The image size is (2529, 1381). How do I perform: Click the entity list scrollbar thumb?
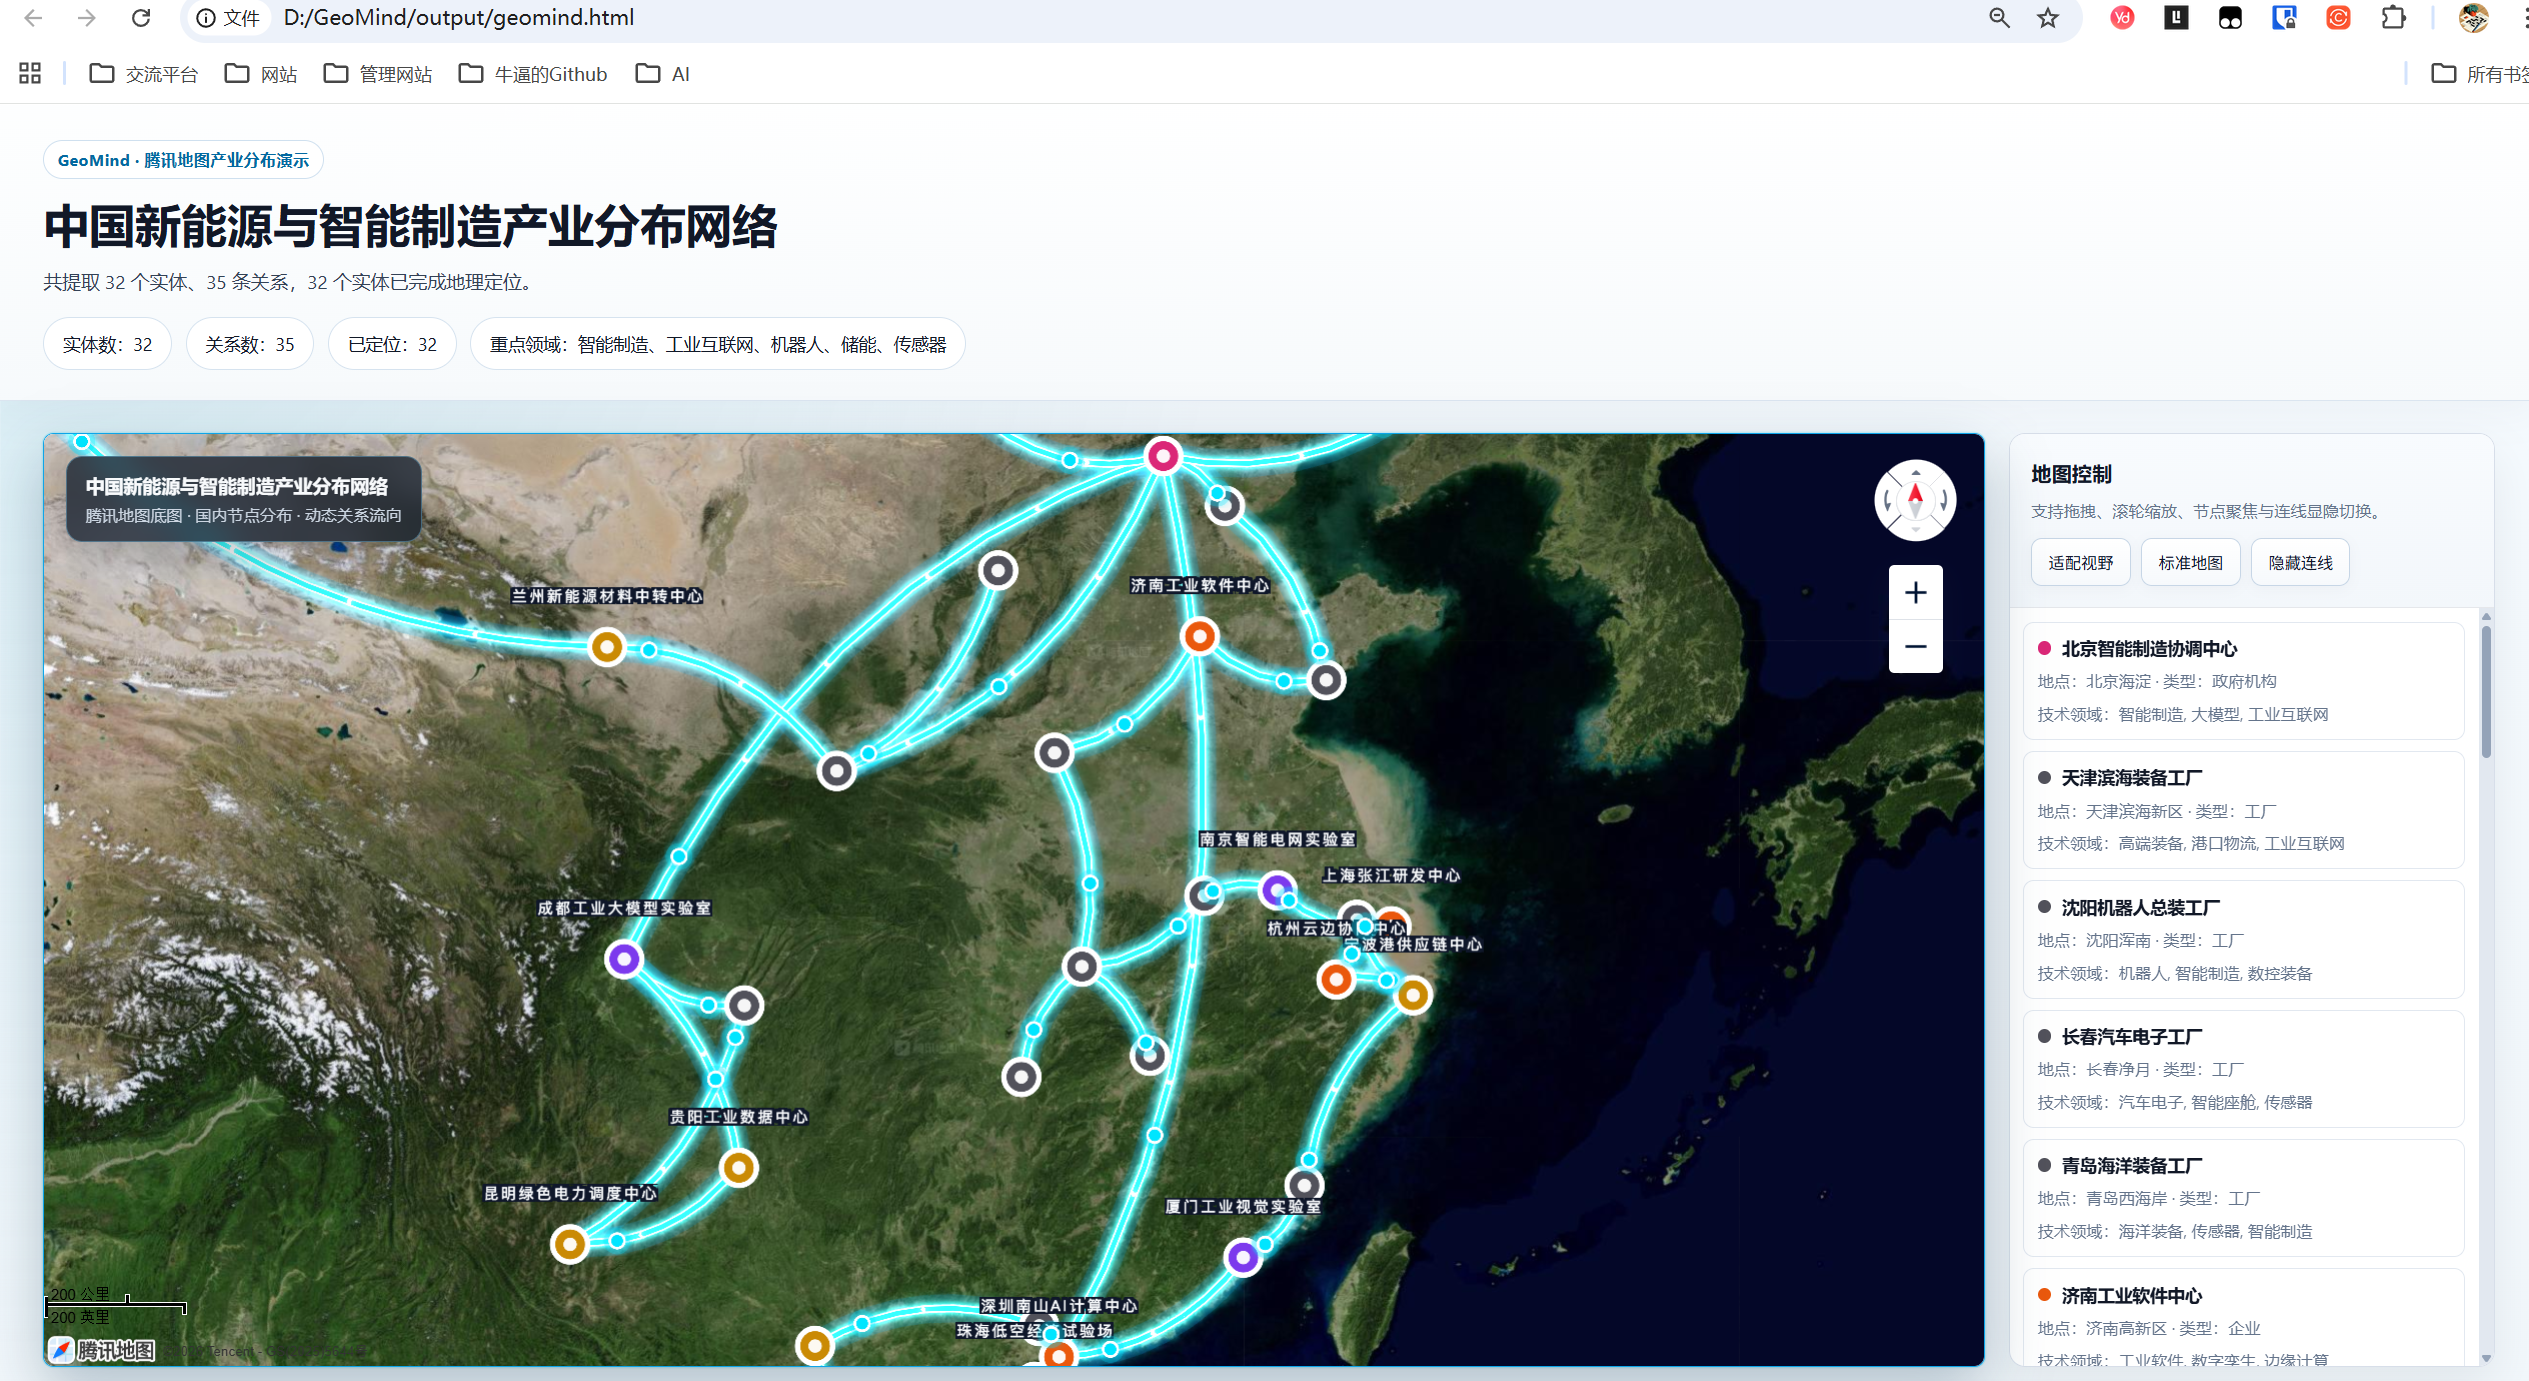[x=2486, y=690]
